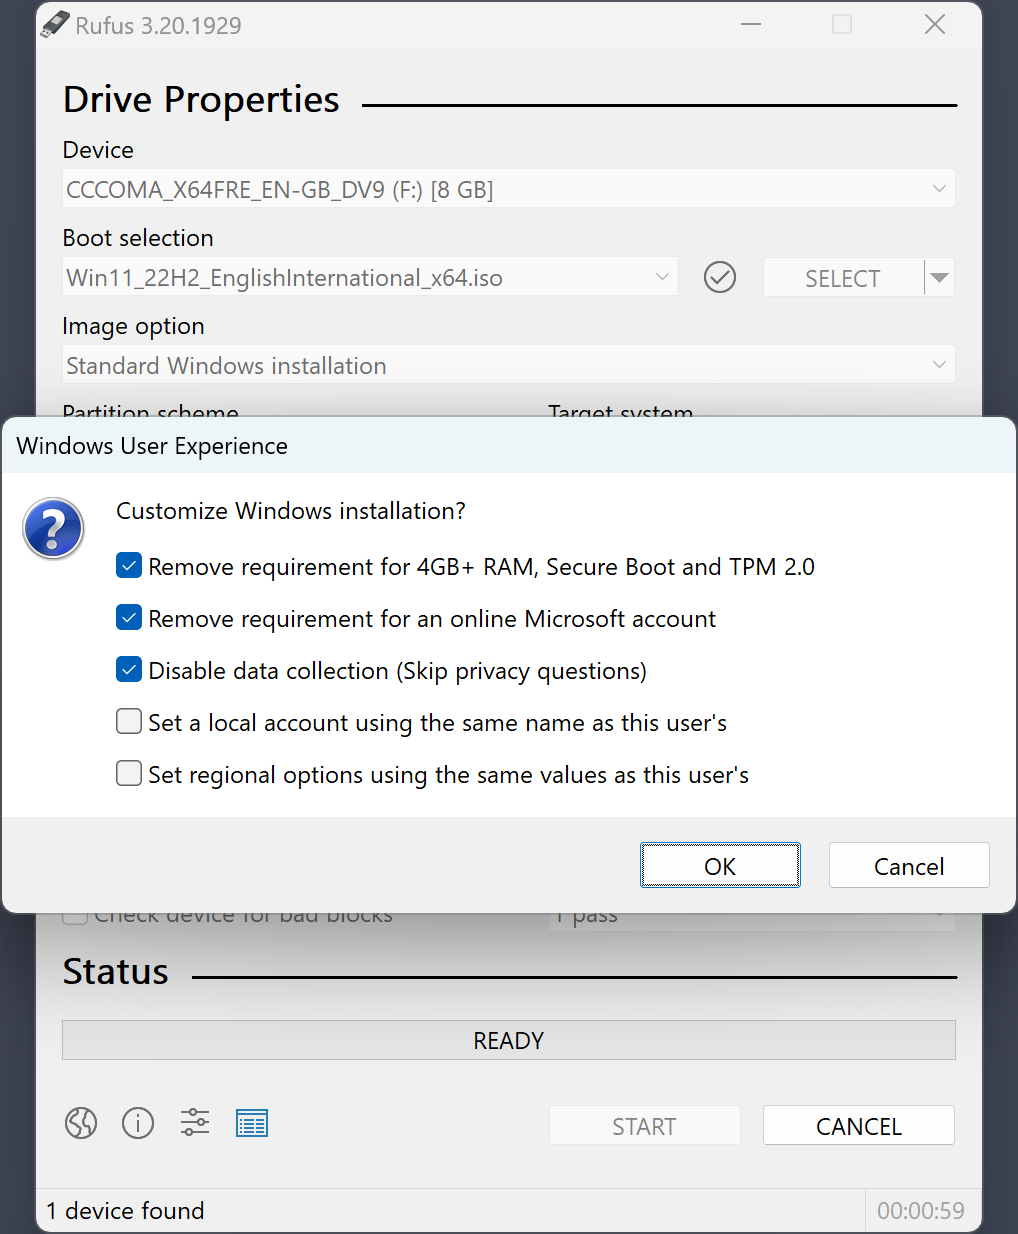Uncheck removal of 4GB+ RAM and TPM requirement
The image size is (1018, 1234).
tap(128, 565)
